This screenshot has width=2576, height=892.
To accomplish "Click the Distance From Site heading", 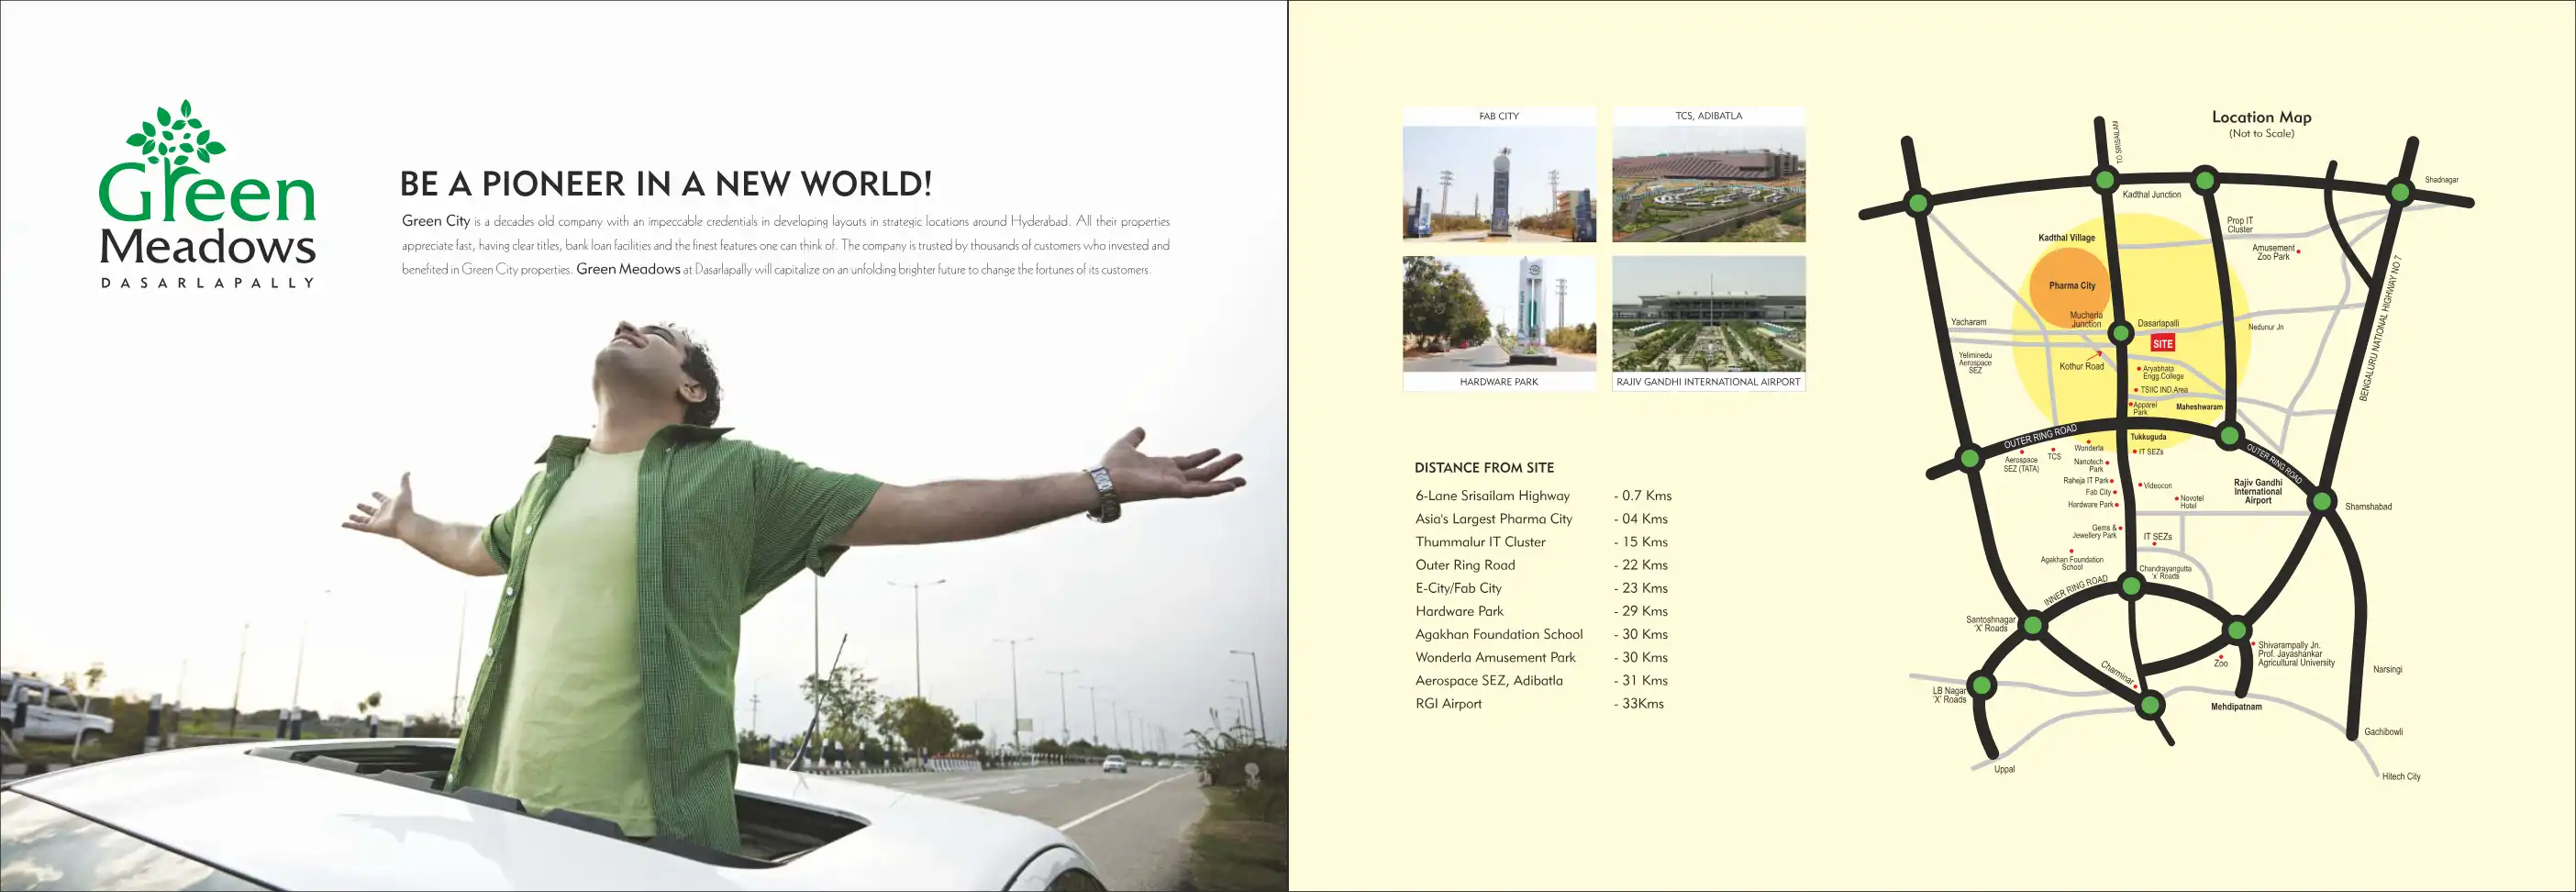I will (x=1484, y=467).
